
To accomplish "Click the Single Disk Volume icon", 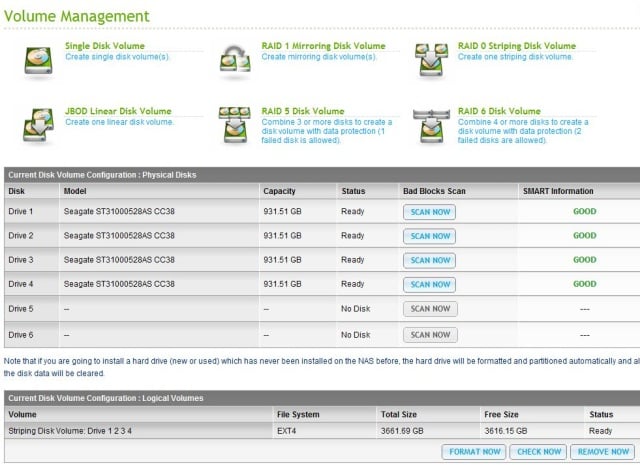I will (x=38, y=61).
